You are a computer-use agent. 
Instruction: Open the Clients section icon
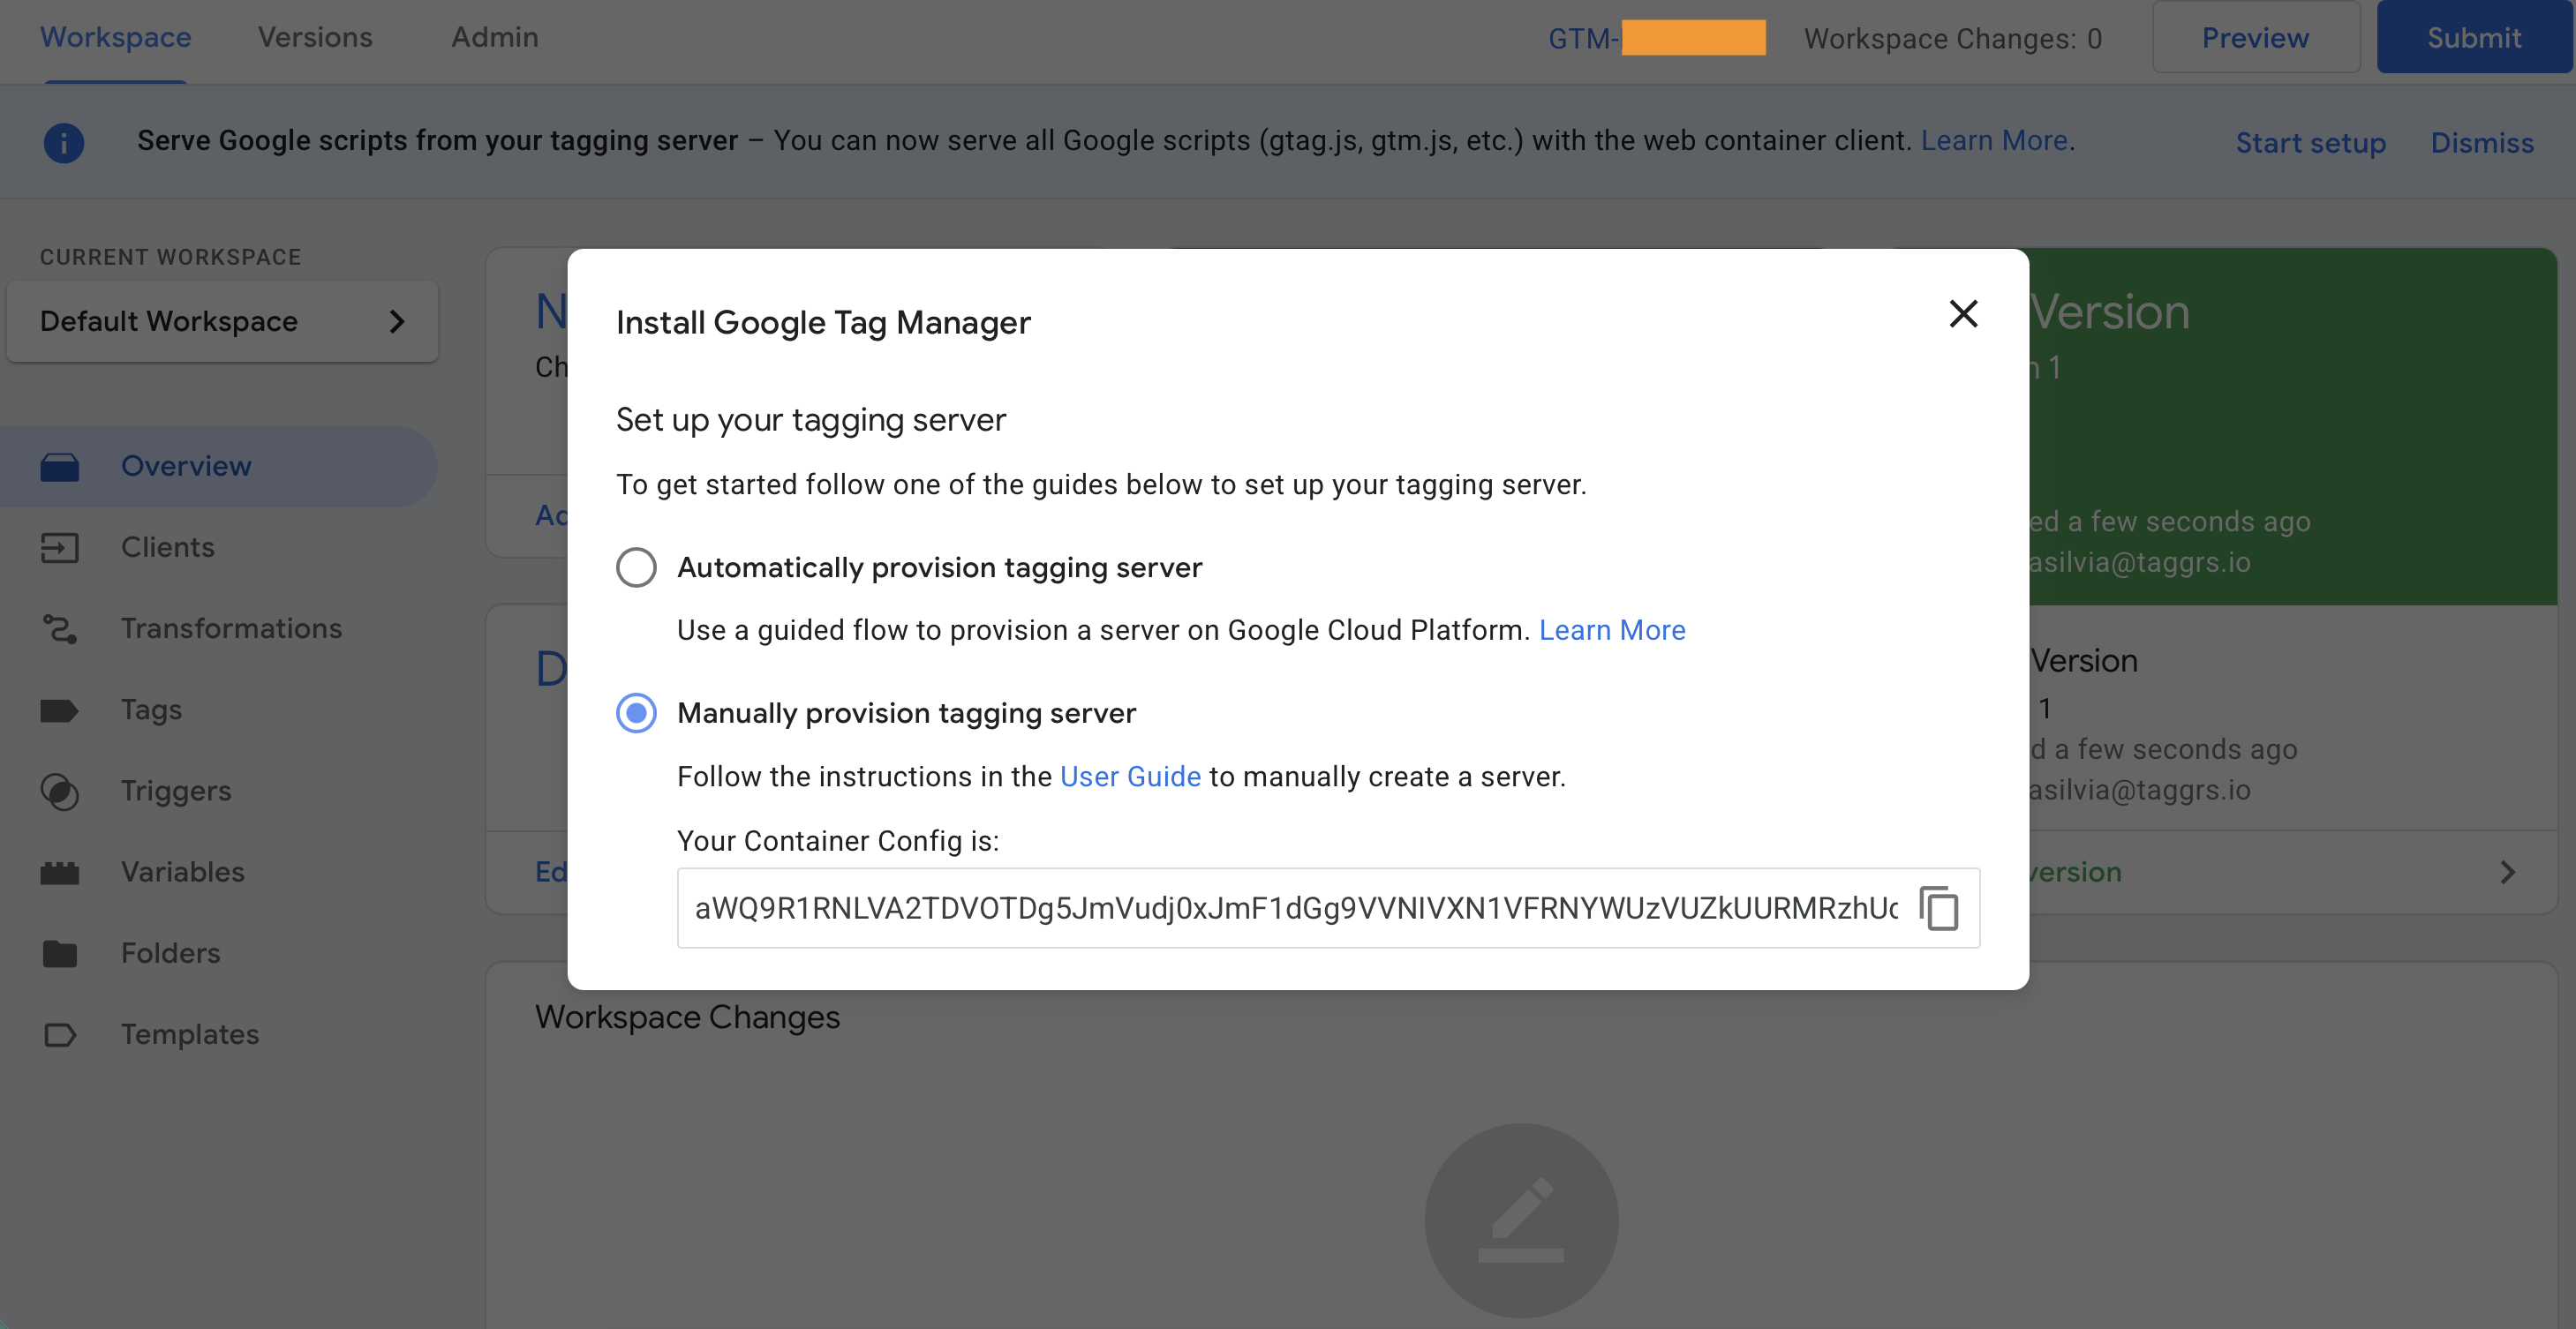(x=60, y=547)
